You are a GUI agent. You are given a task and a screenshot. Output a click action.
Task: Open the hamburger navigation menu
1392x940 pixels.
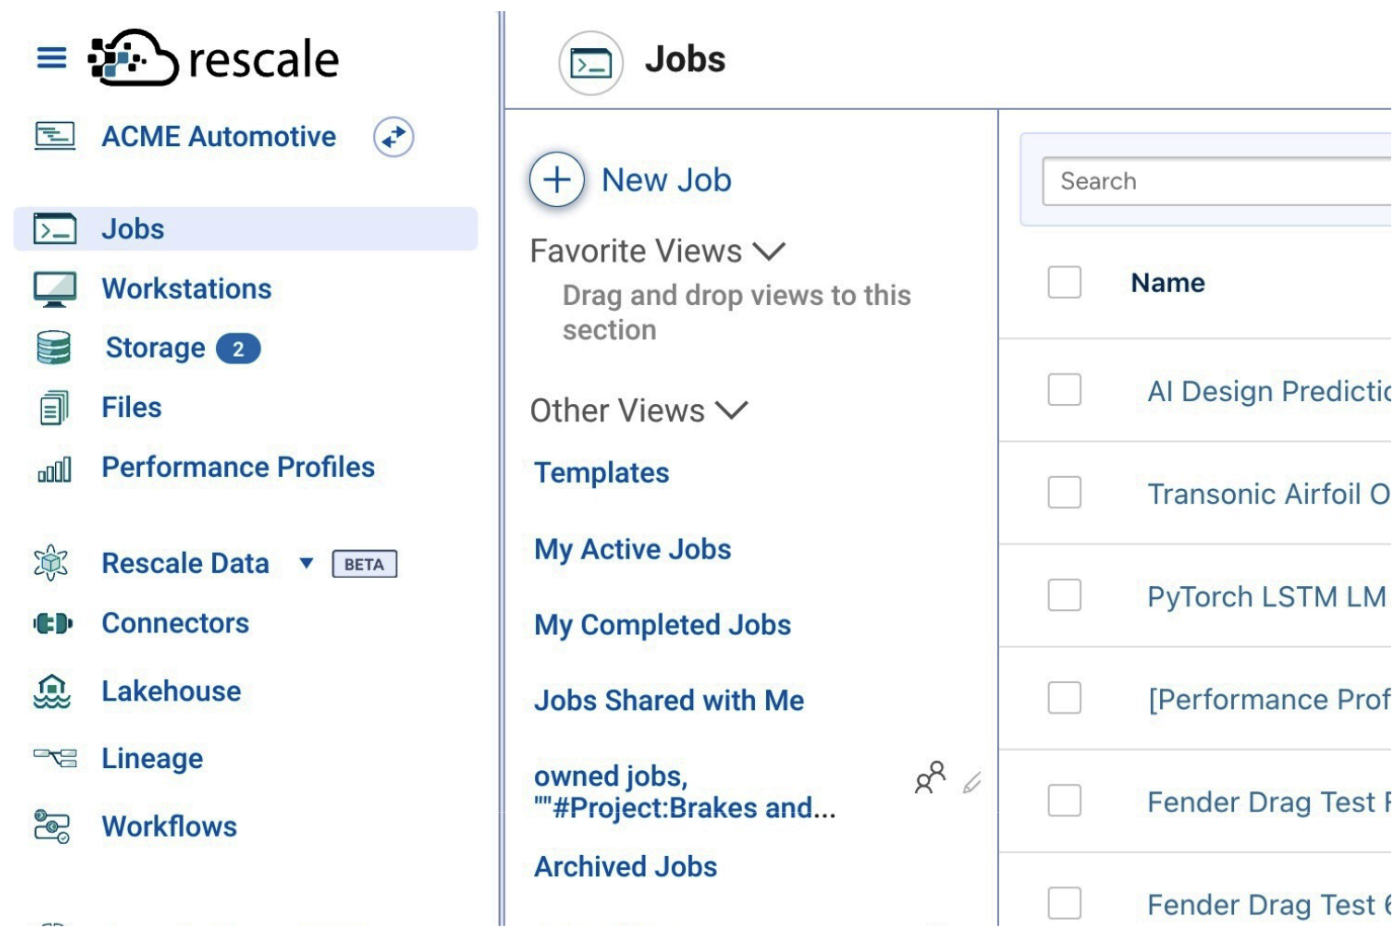click(52, 58)
